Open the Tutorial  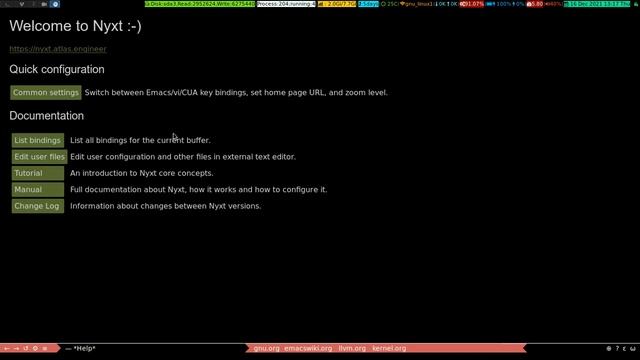pyautogui.click(x=38, y=173)
